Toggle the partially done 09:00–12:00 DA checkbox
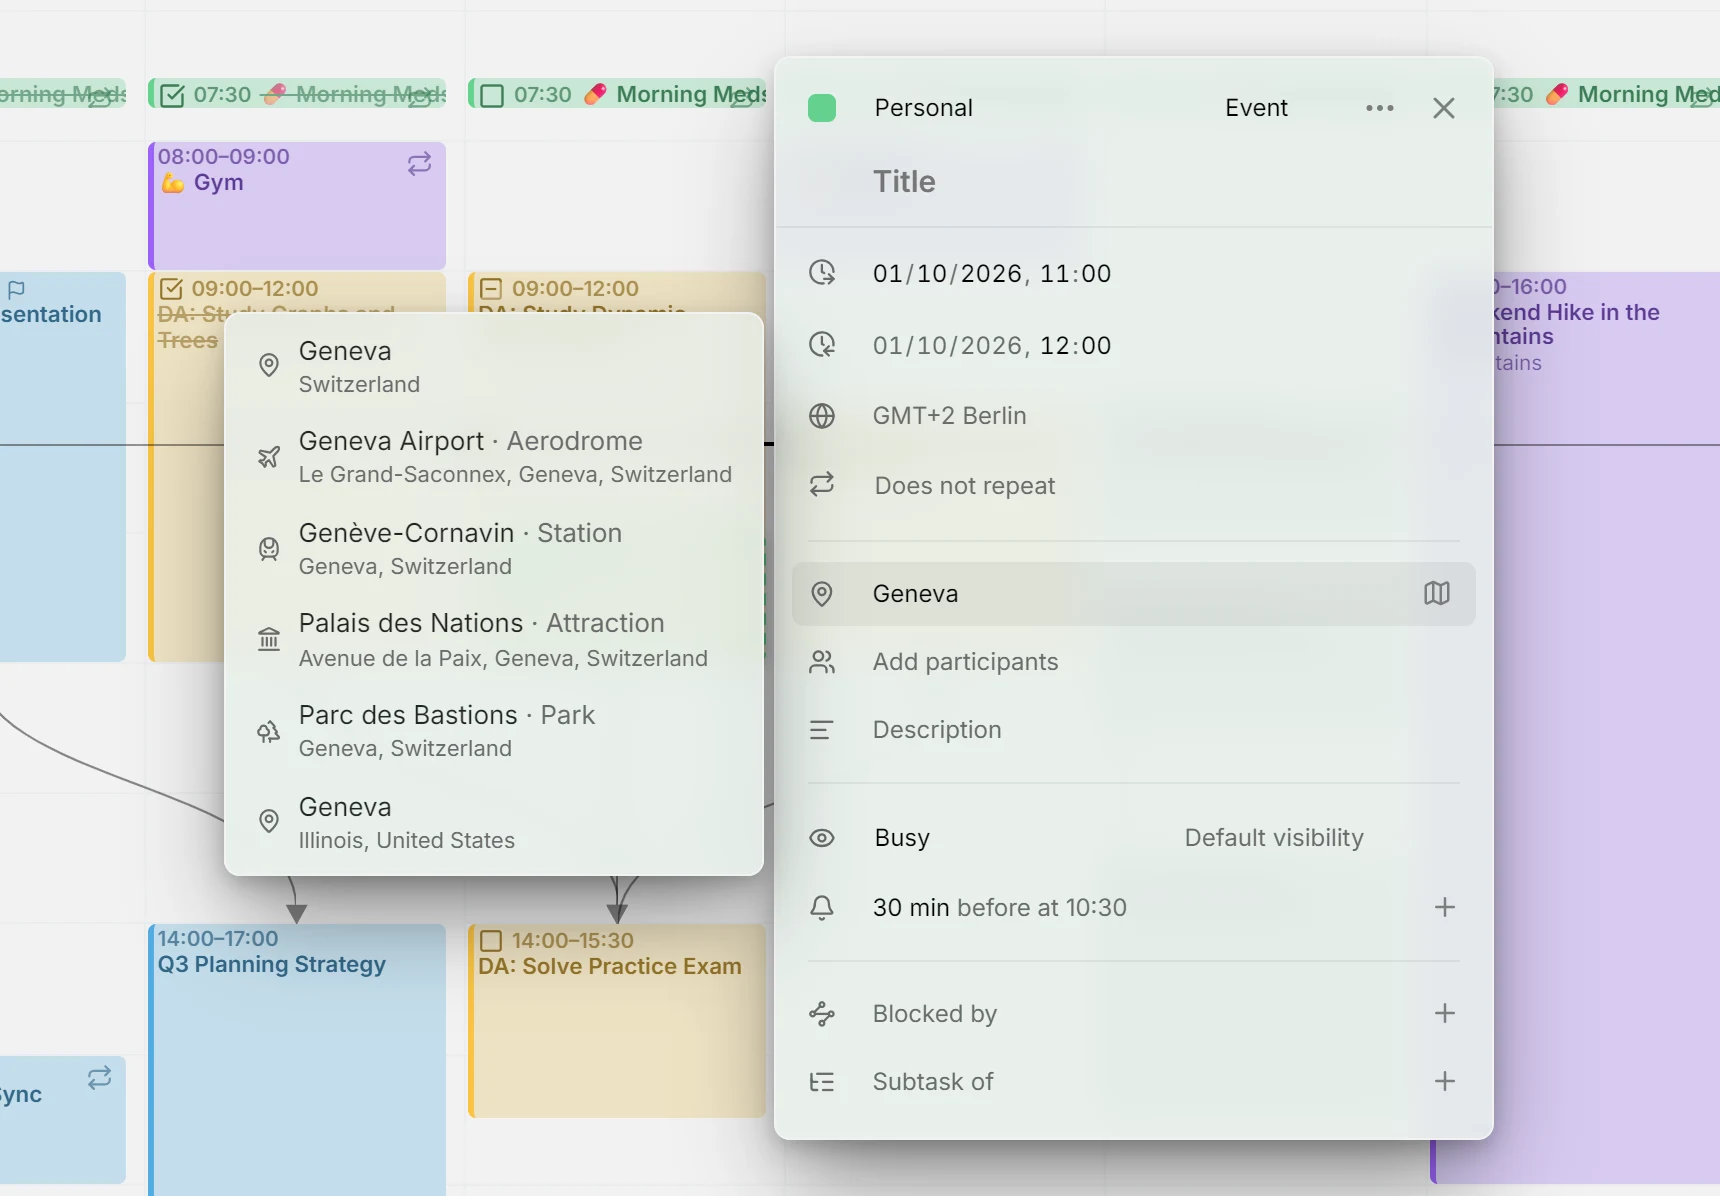The width and height of the screenshot is (1720, 1196). [491, 289]
